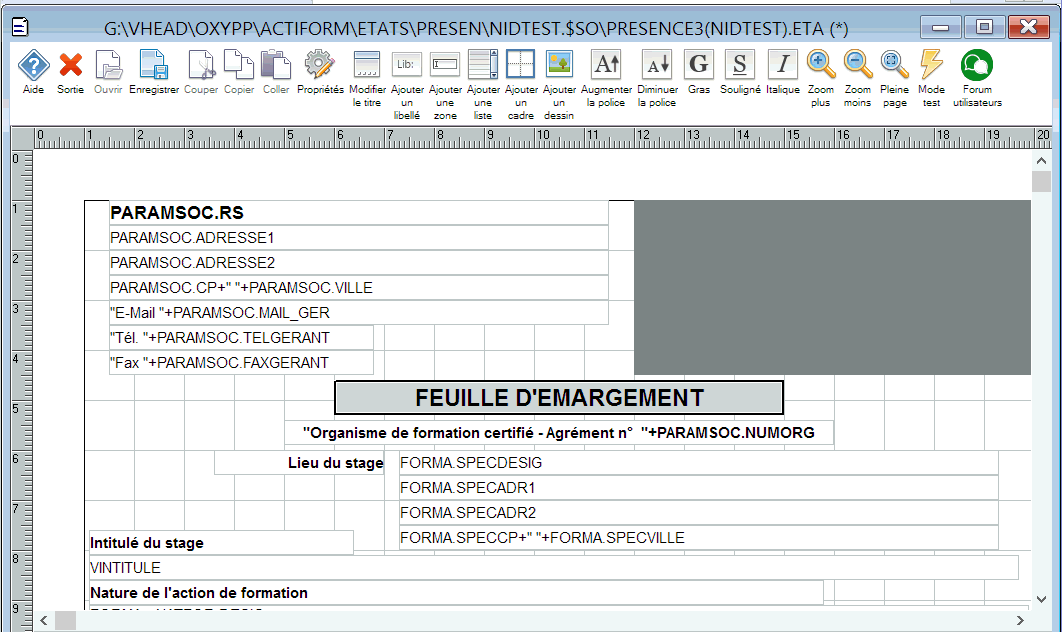Select the FEUILLE D'EMARGEMENT title box
Viewport: 1062px width, 632px height.
tap(559, 398)
